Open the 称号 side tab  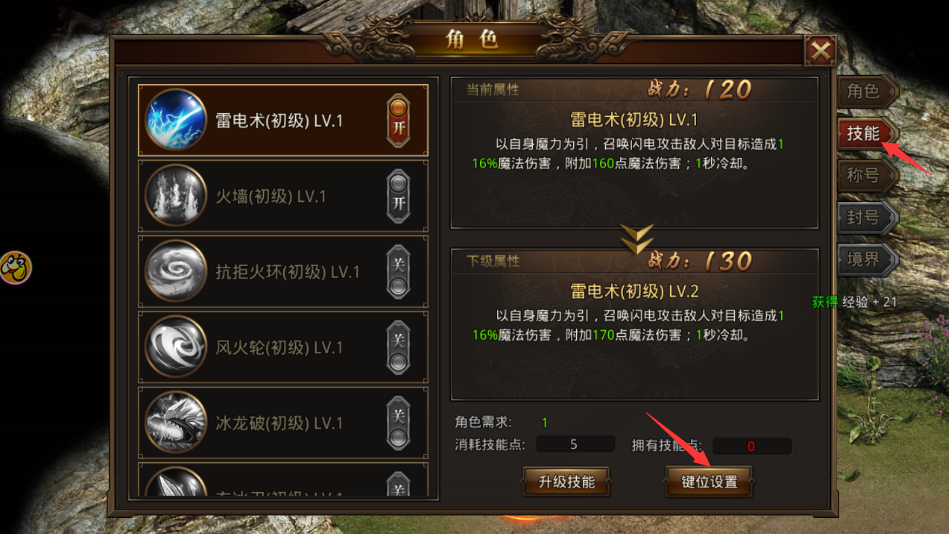click(x=866, y=176)
